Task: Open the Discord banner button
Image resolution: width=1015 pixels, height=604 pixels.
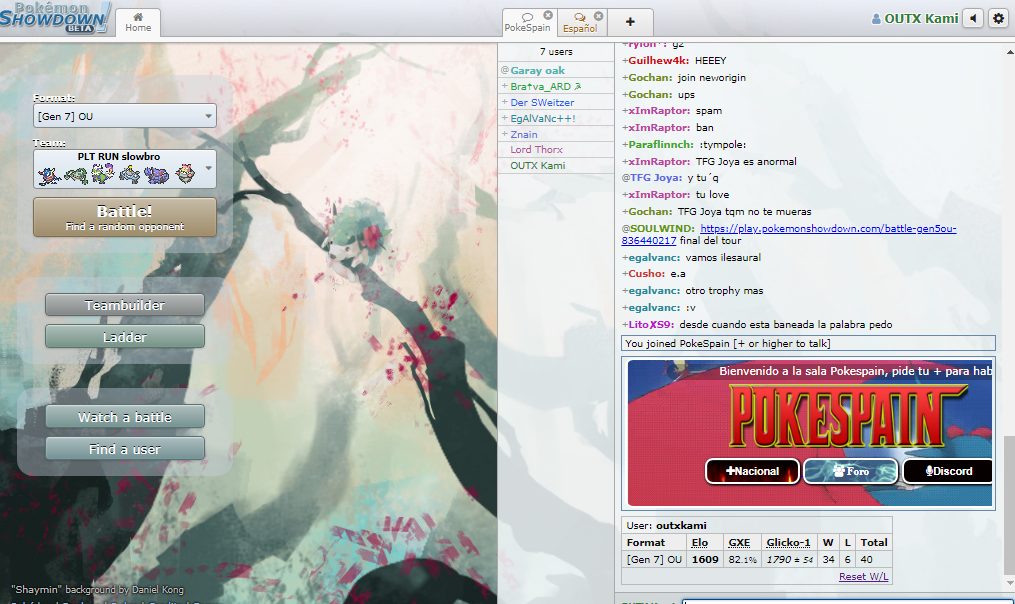Action: pyautogui.click(x=948, y=471)
